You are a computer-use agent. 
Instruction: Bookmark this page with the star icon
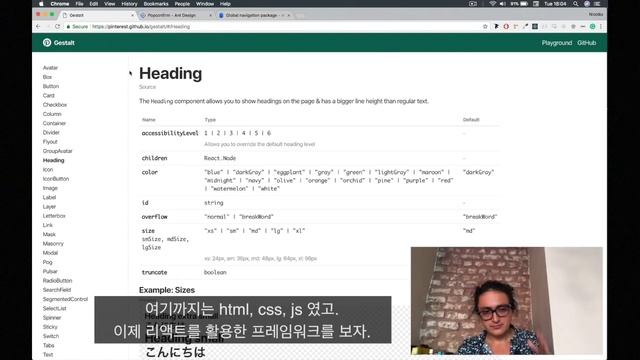pos(485,27)
